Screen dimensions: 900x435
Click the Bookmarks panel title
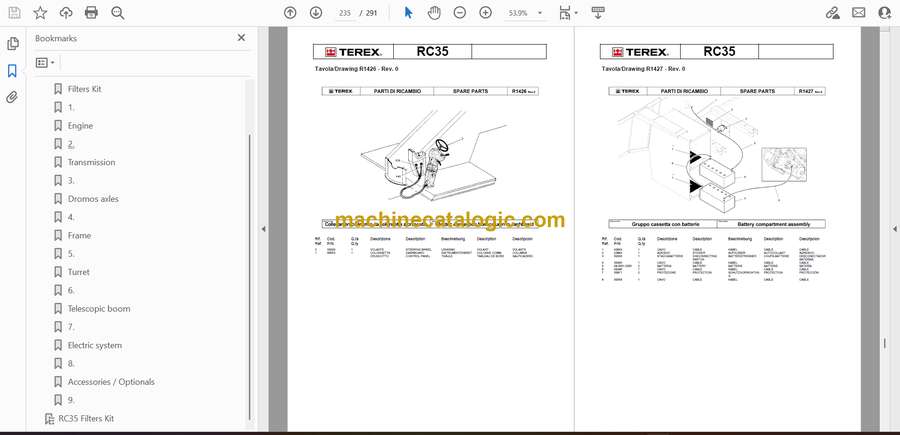pos(56,38)
